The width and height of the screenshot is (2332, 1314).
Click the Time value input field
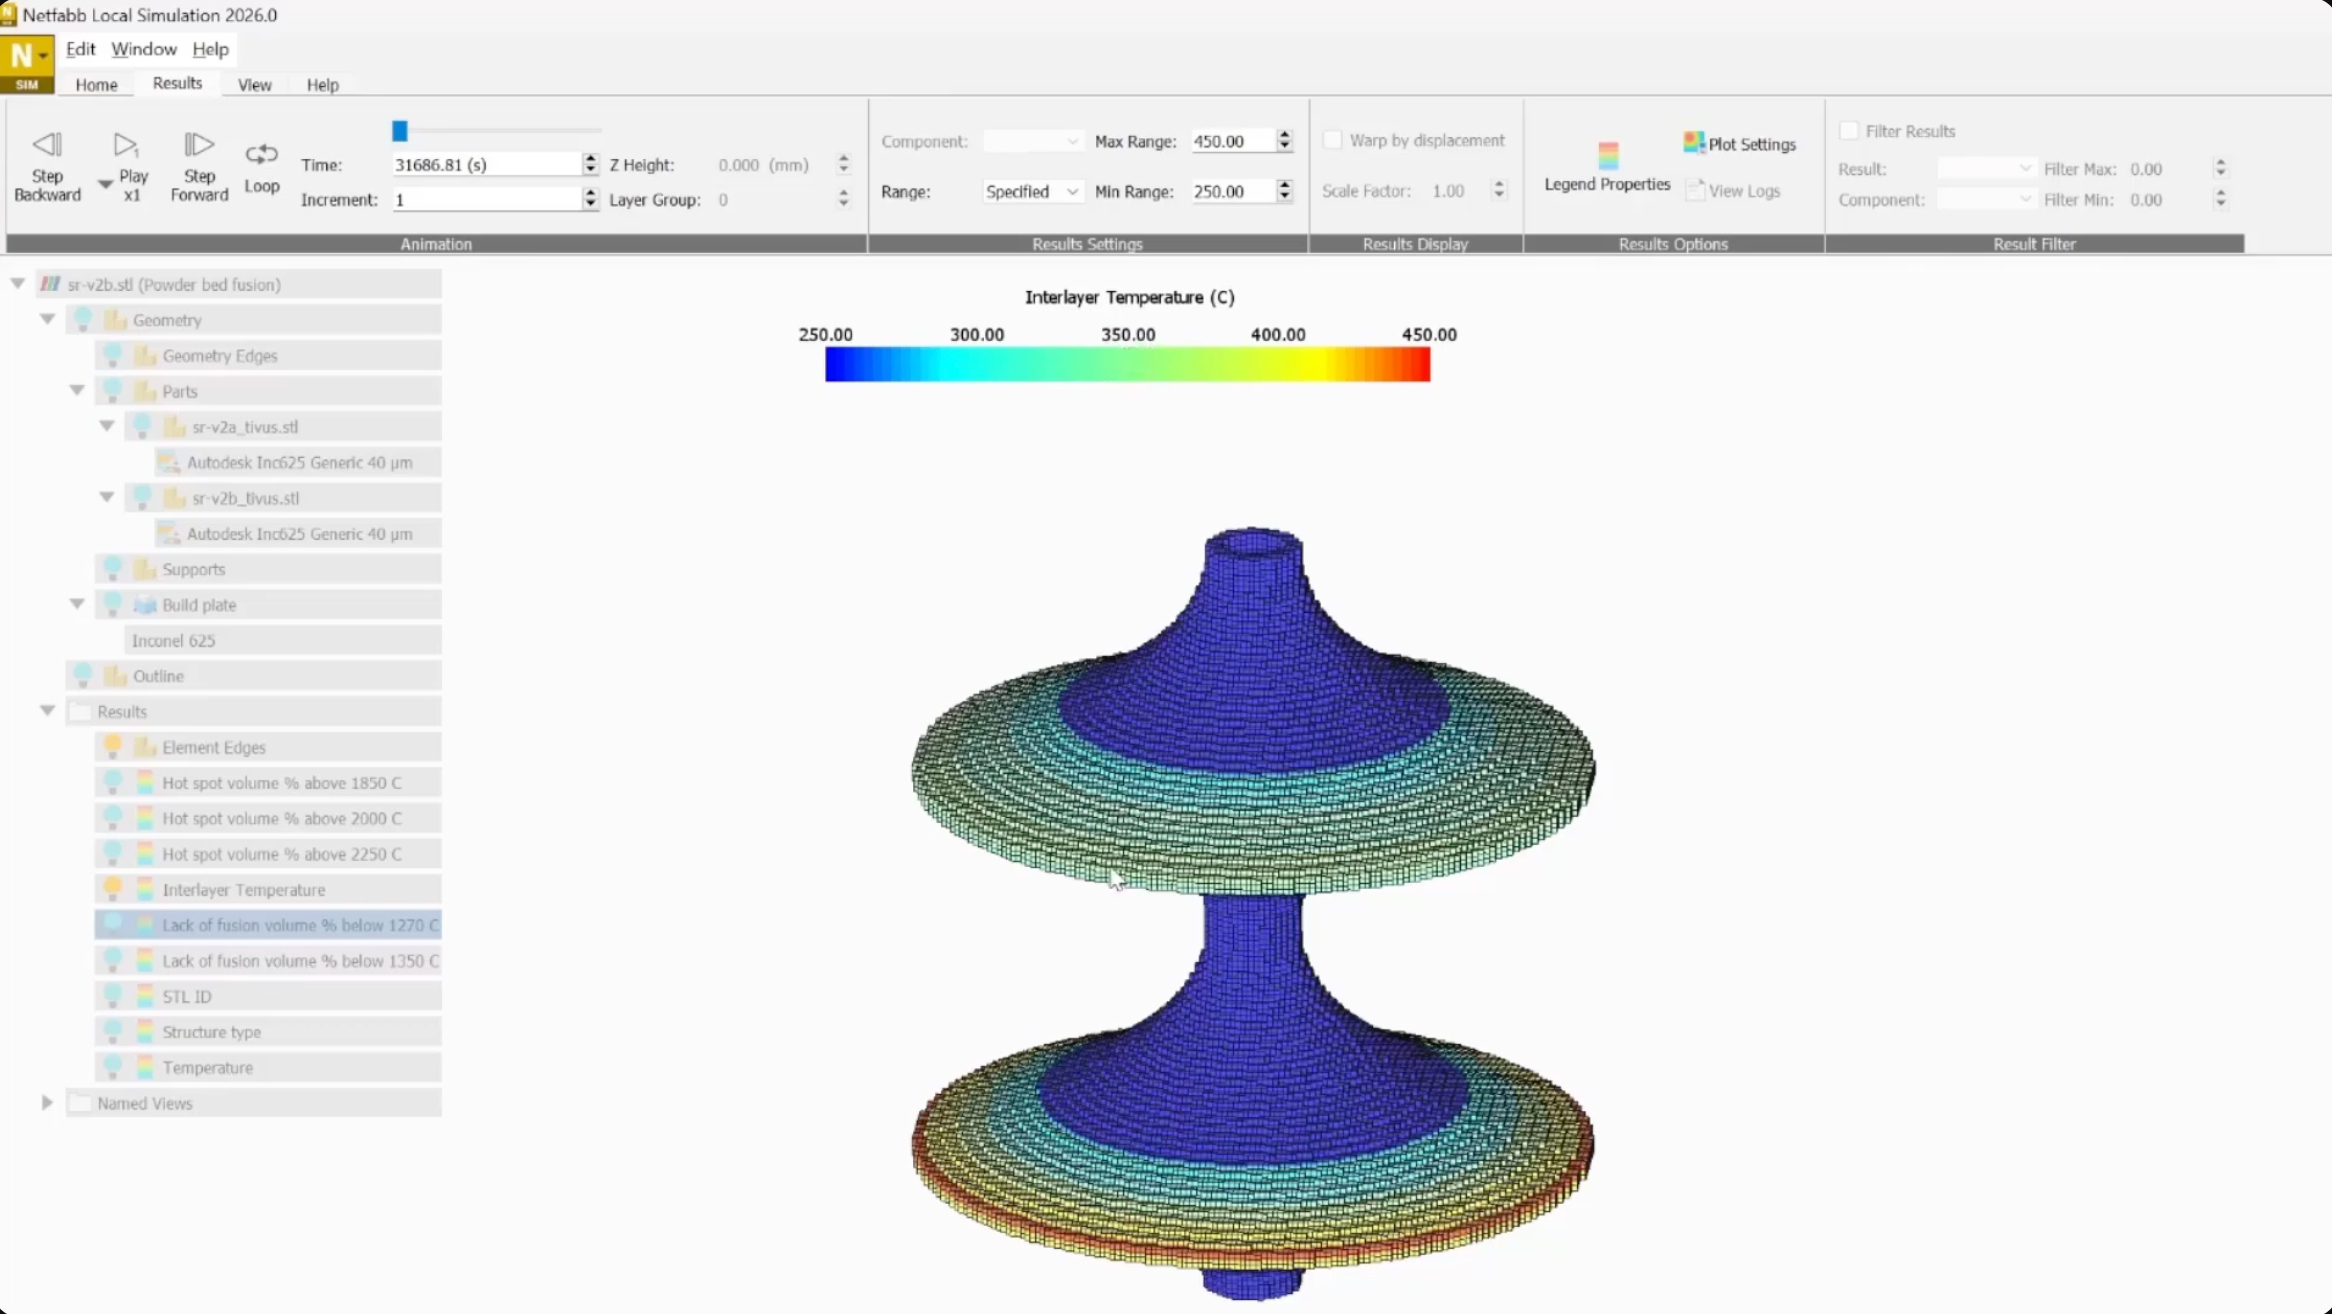point(487,164)
